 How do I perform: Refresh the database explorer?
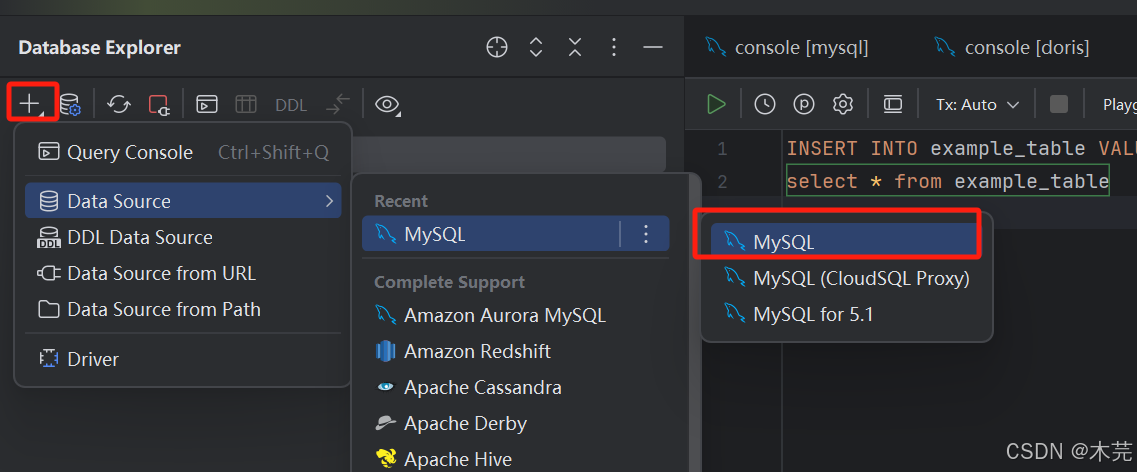pyautogui.click(x=119, y=104)
